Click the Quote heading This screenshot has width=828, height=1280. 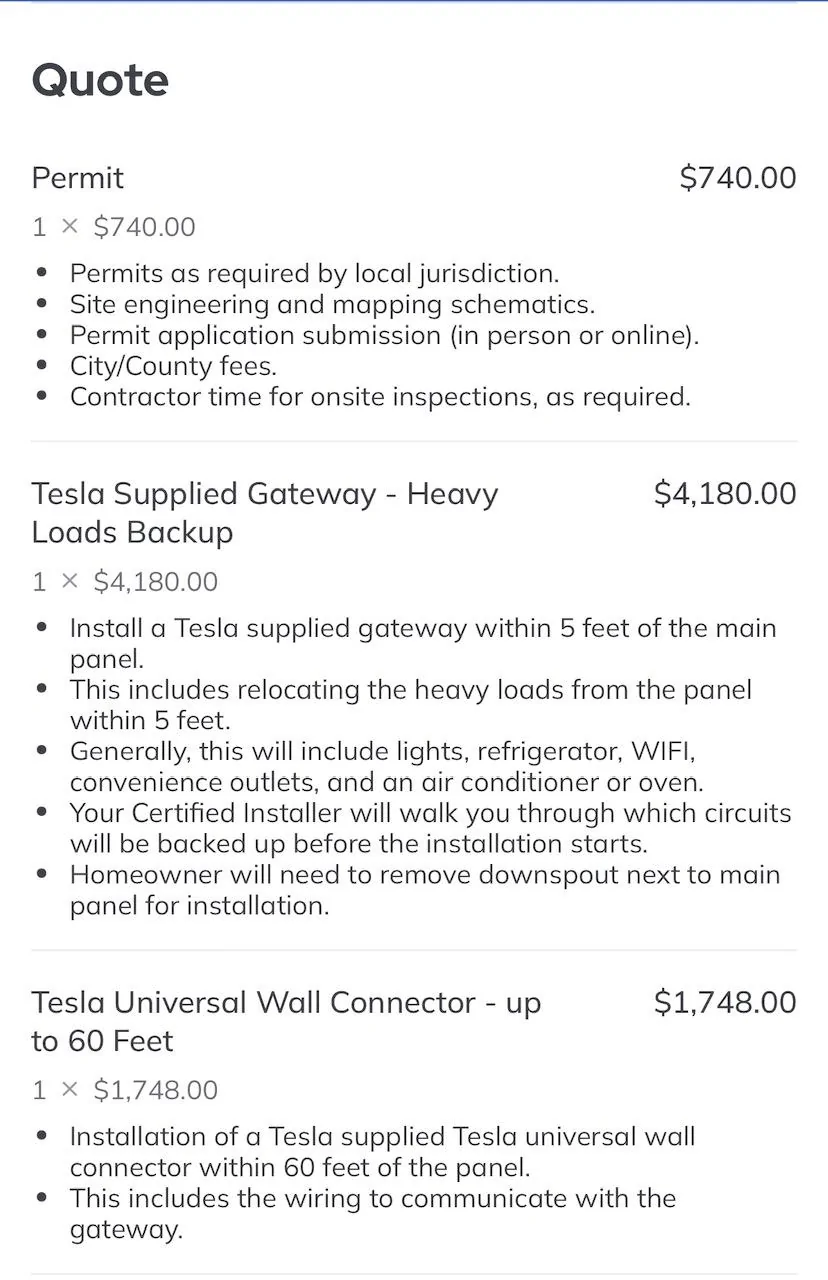click(100, 80)
